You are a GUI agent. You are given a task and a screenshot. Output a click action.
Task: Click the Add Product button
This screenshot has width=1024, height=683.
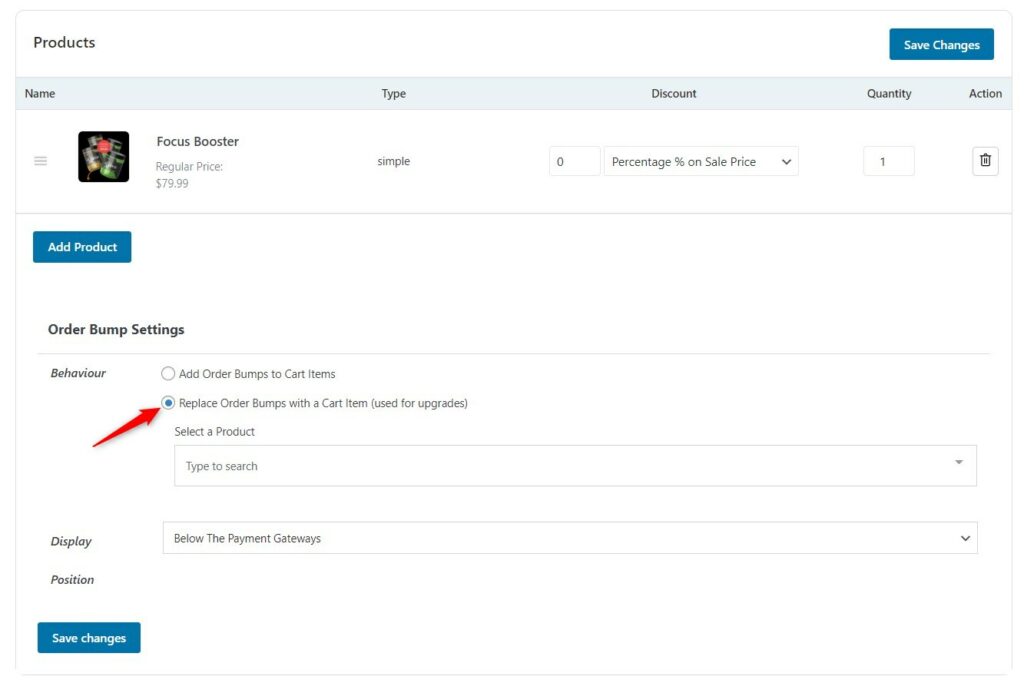pyautogui.click(x=82, y=247)
